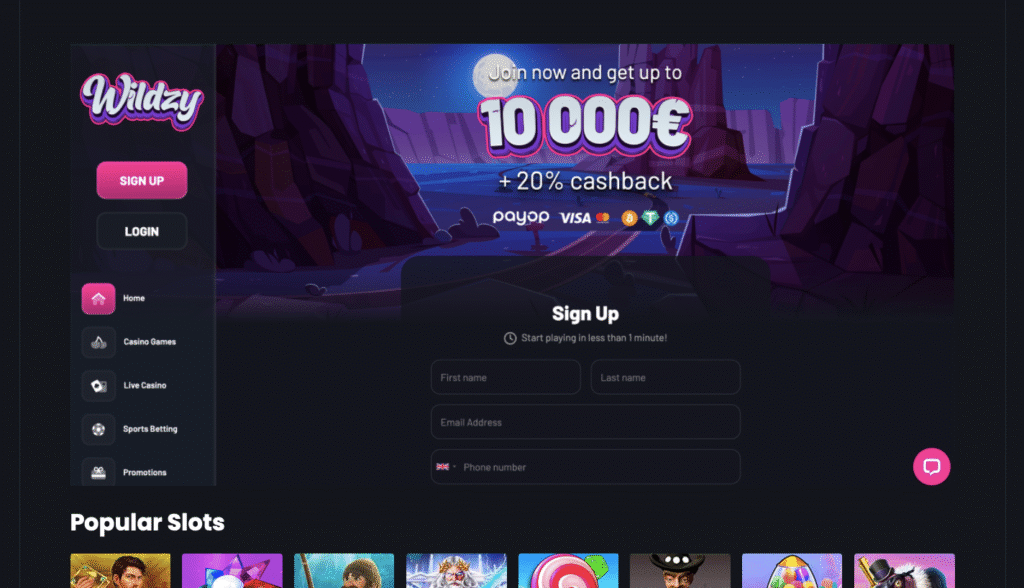Screen dimensions: 1024x588
Task: Open the Casino Games cherry icon
Action: tap(99, 342)
